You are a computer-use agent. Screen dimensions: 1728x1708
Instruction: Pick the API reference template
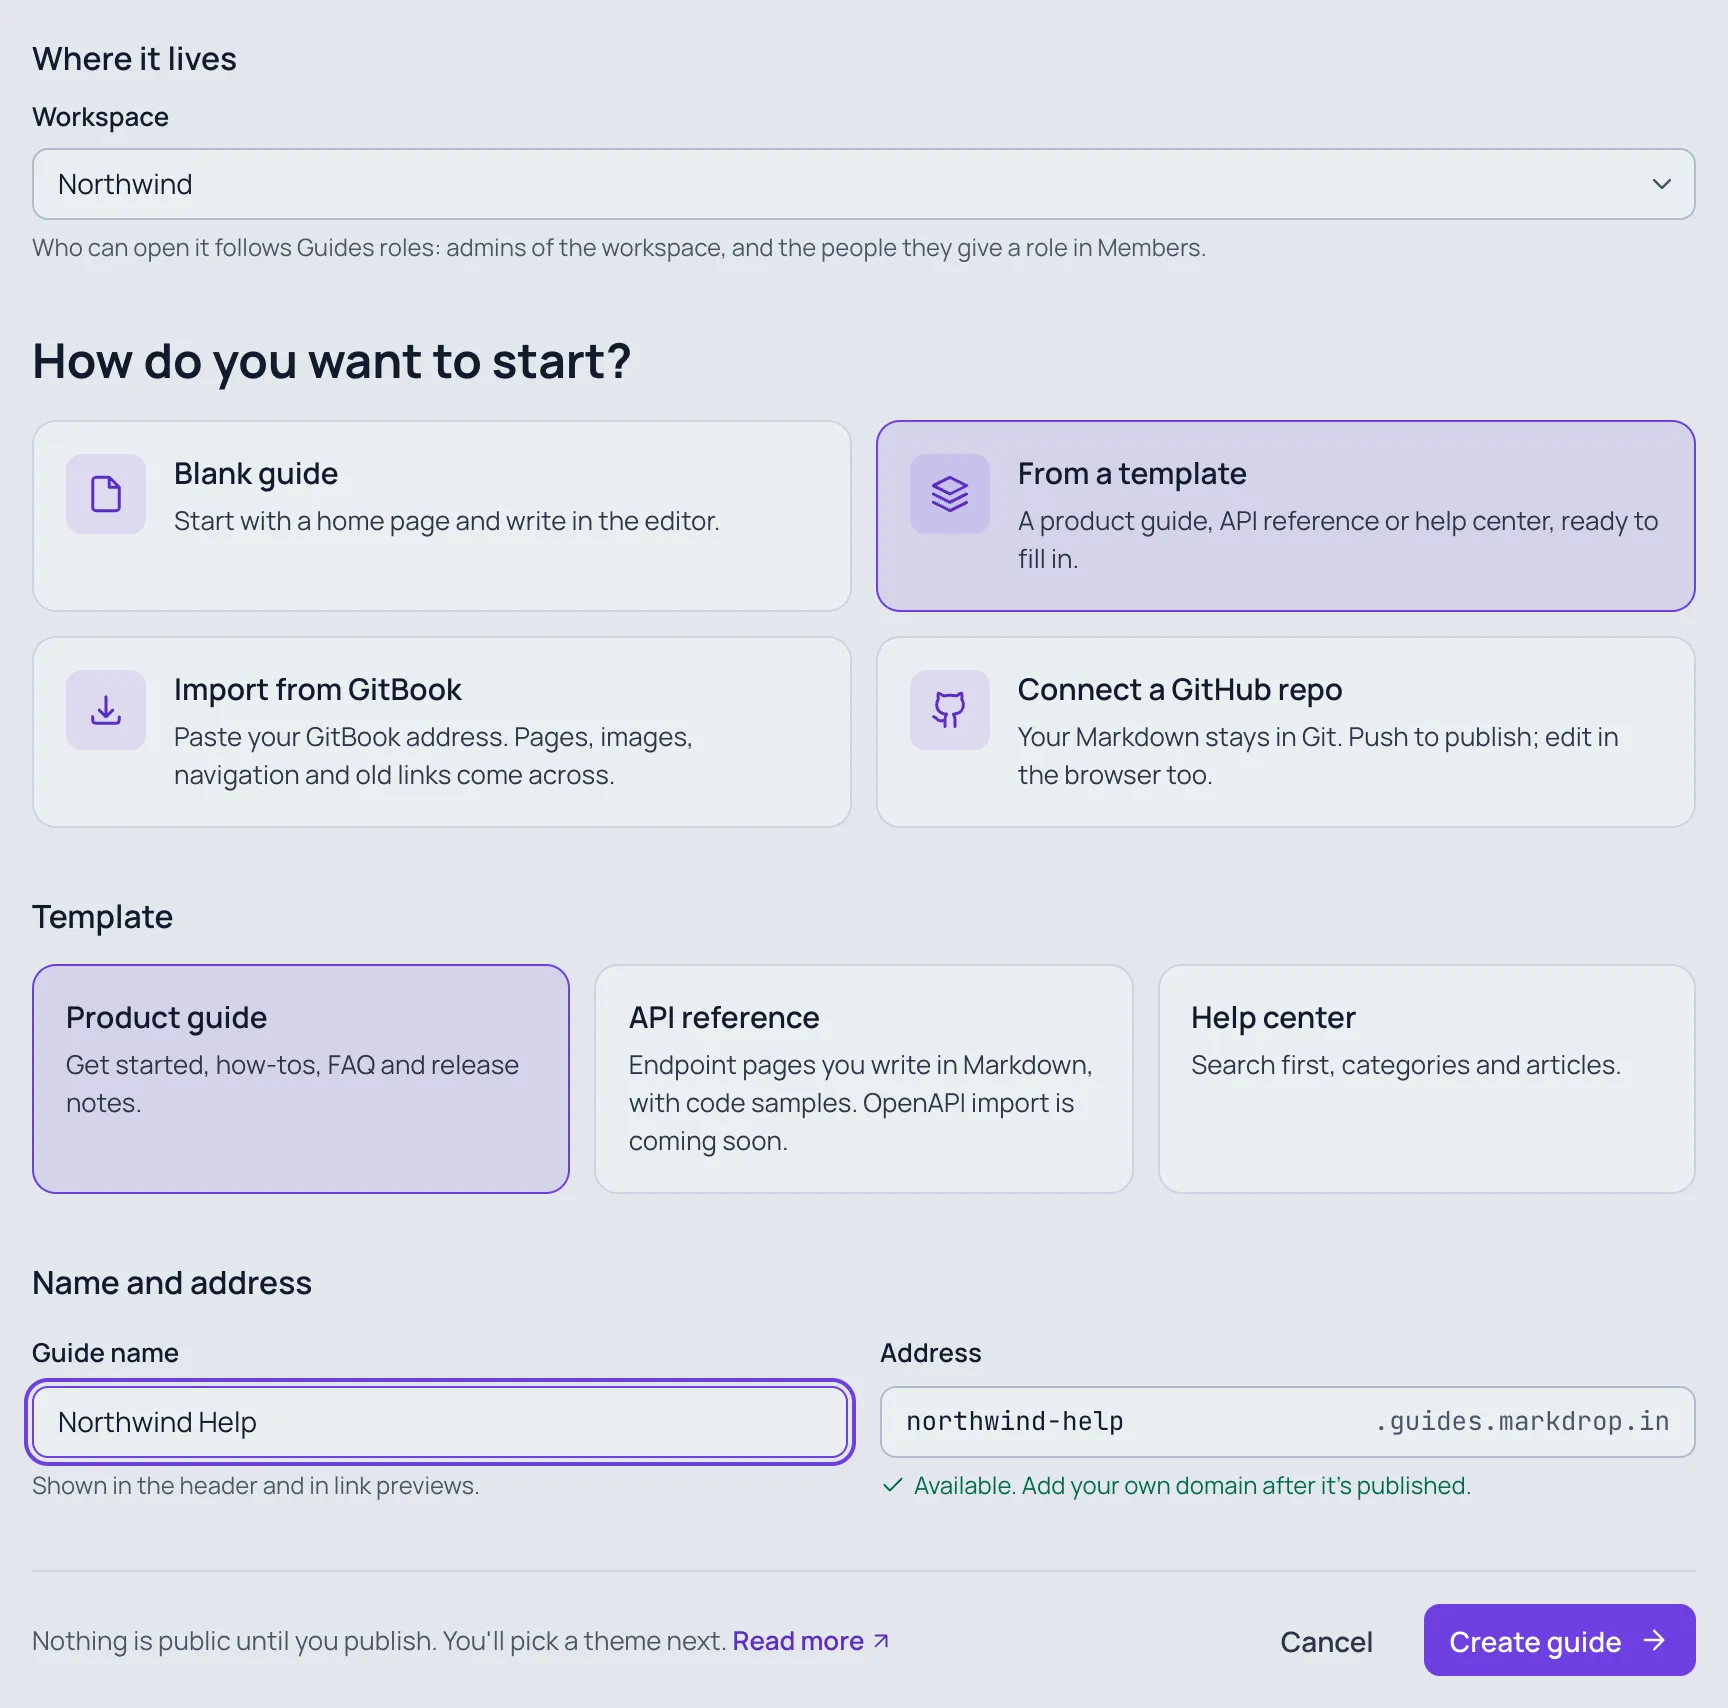[x=864, y=1079]
